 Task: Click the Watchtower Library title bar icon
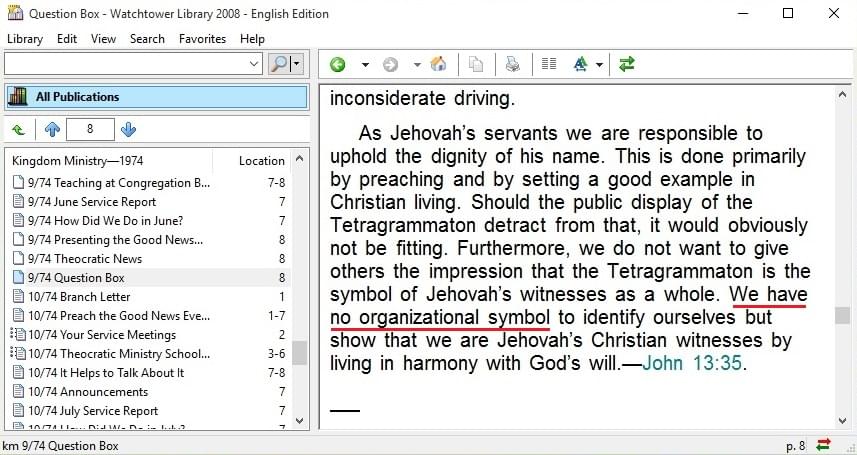[15, 13]
